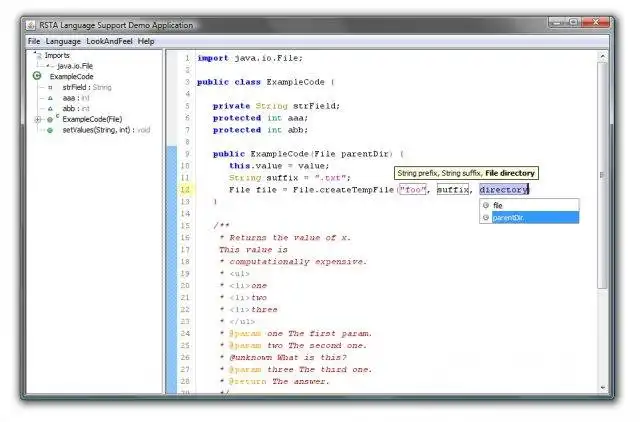Image resolution: width=640 pixels, height=422 pixels.
Task: Click the Imports folder icon
Action: [x=38, y=55]
